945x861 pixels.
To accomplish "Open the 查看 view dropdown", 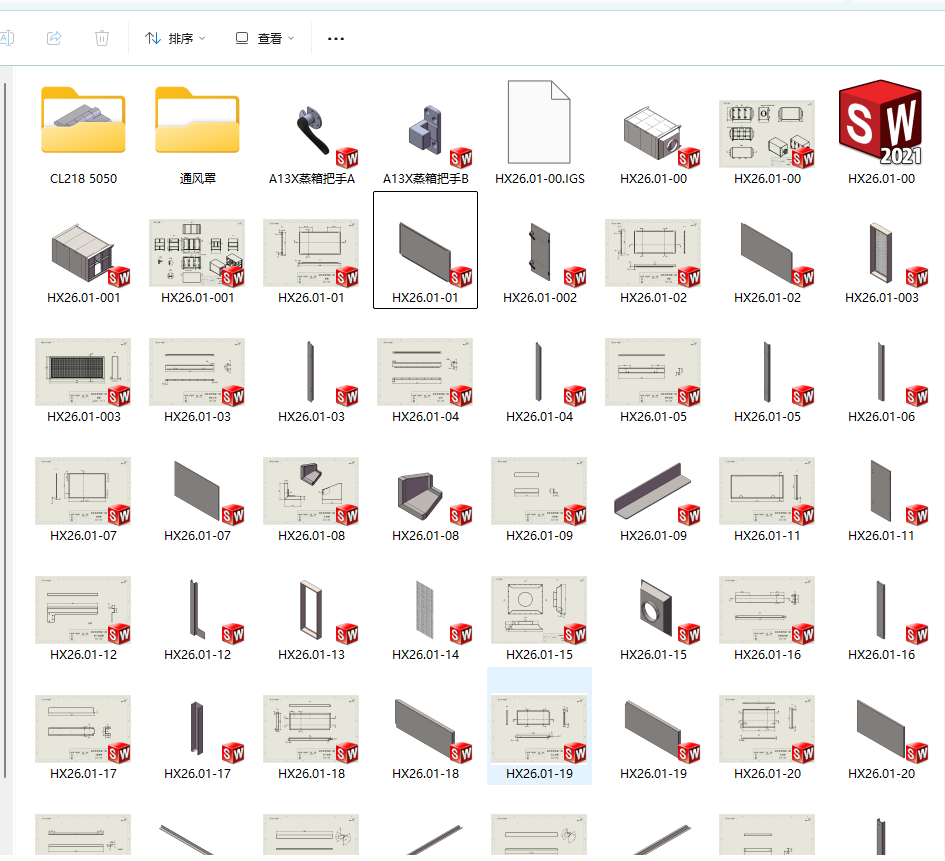I will coord(265,39).
